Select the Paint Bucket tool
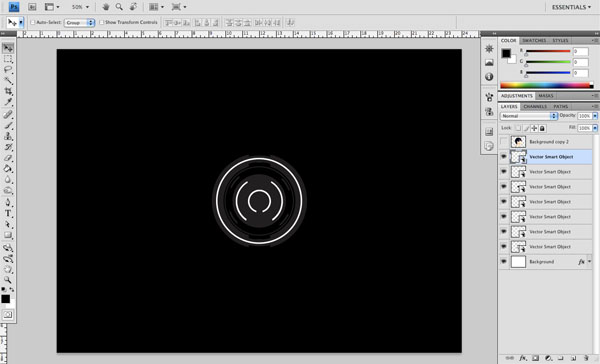 (x=8, y=168)
